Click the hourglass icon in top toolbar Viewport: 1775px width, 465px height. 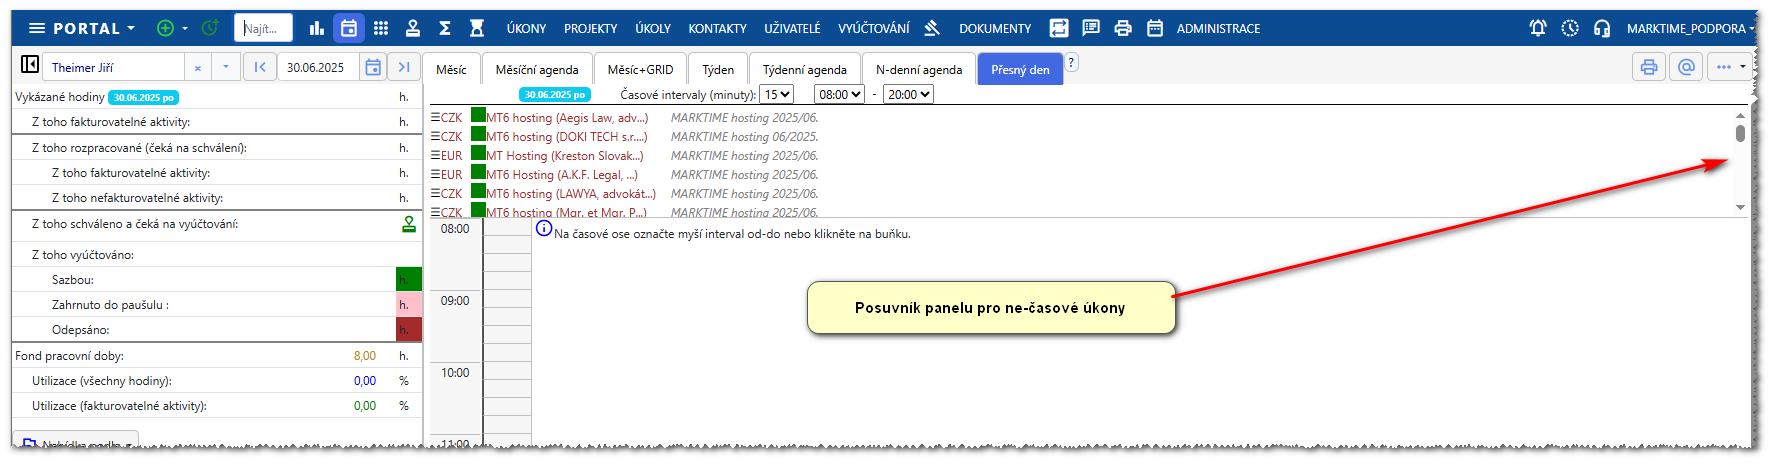pyautogui.click(x=477, y=28)
